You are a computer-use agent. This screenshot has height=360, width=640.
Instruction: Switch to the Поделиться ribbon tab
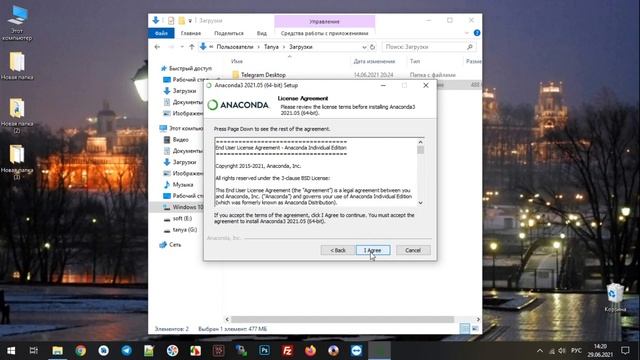[229, 33]
